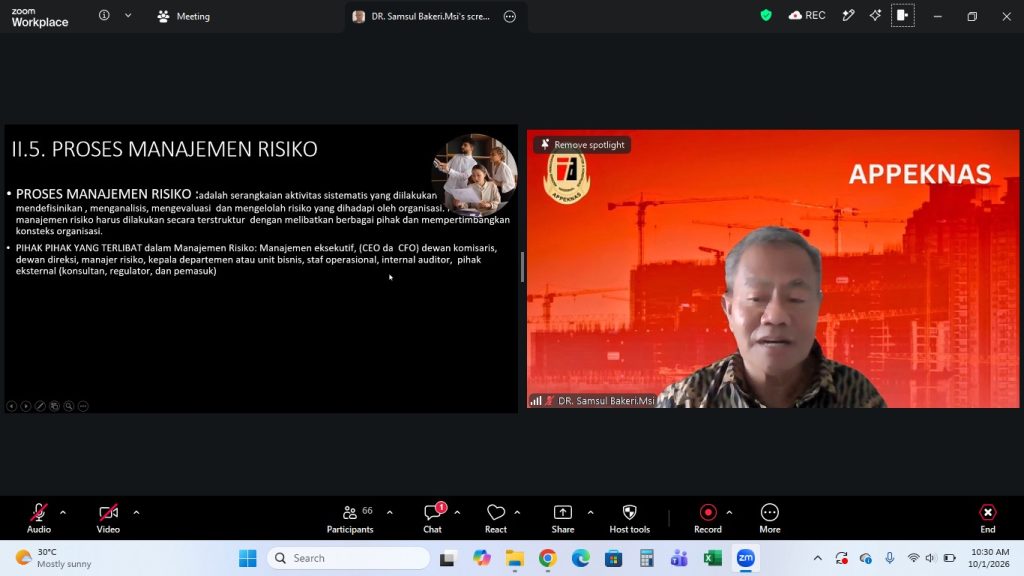Open the Meeting menu at top
This screenshot has height=576, width=1024.
[x=184, y=16]
